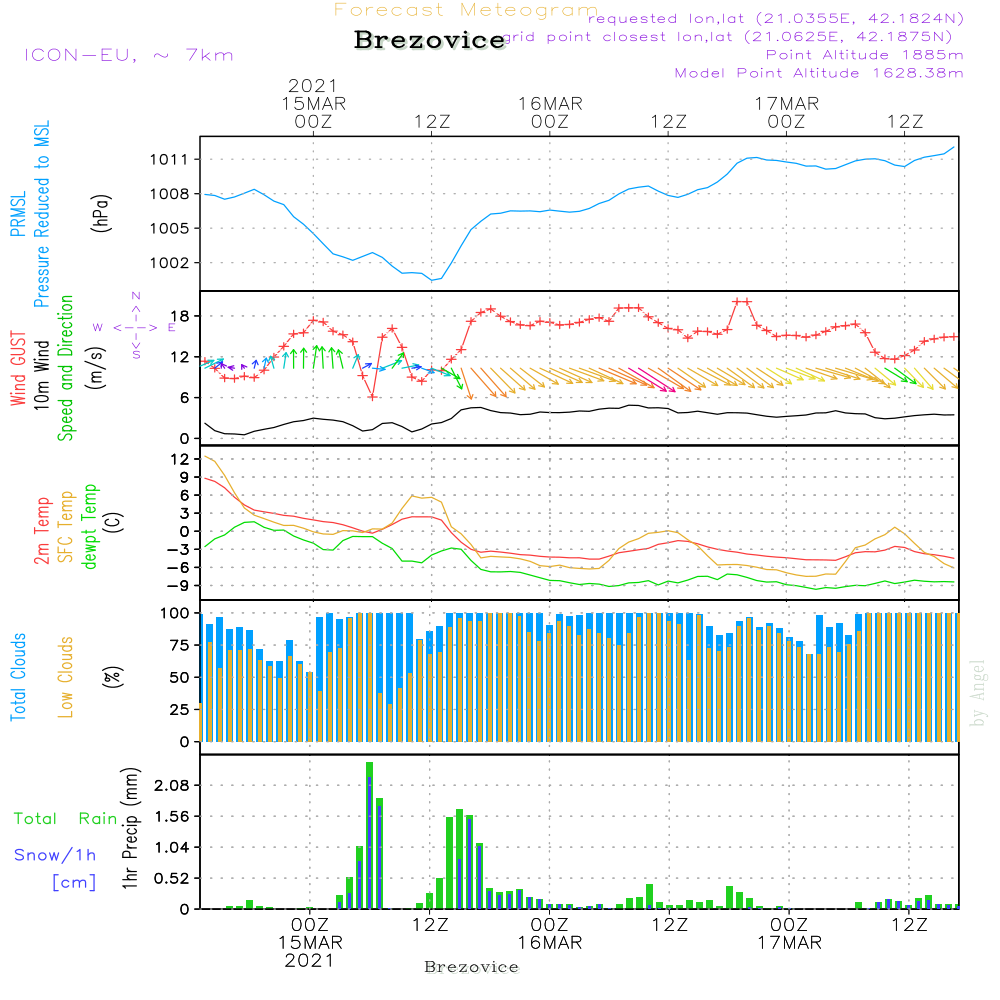Screen dimensions: 1000x1000
Task: Select the 'Pressure Reduced to MSL' label
Action: (41, 214)
